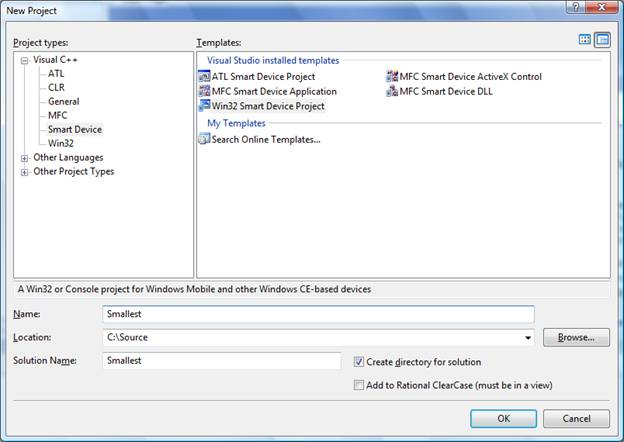Click the 'MFC Smart Device Application' text

[x=274, y=92]
